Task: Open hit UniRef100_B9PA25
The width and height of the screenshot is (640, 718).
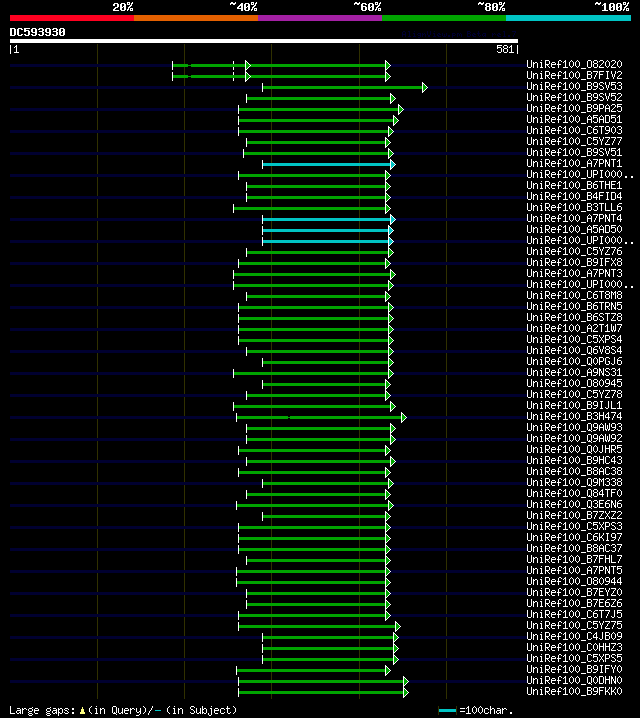Action: [574, 108]
